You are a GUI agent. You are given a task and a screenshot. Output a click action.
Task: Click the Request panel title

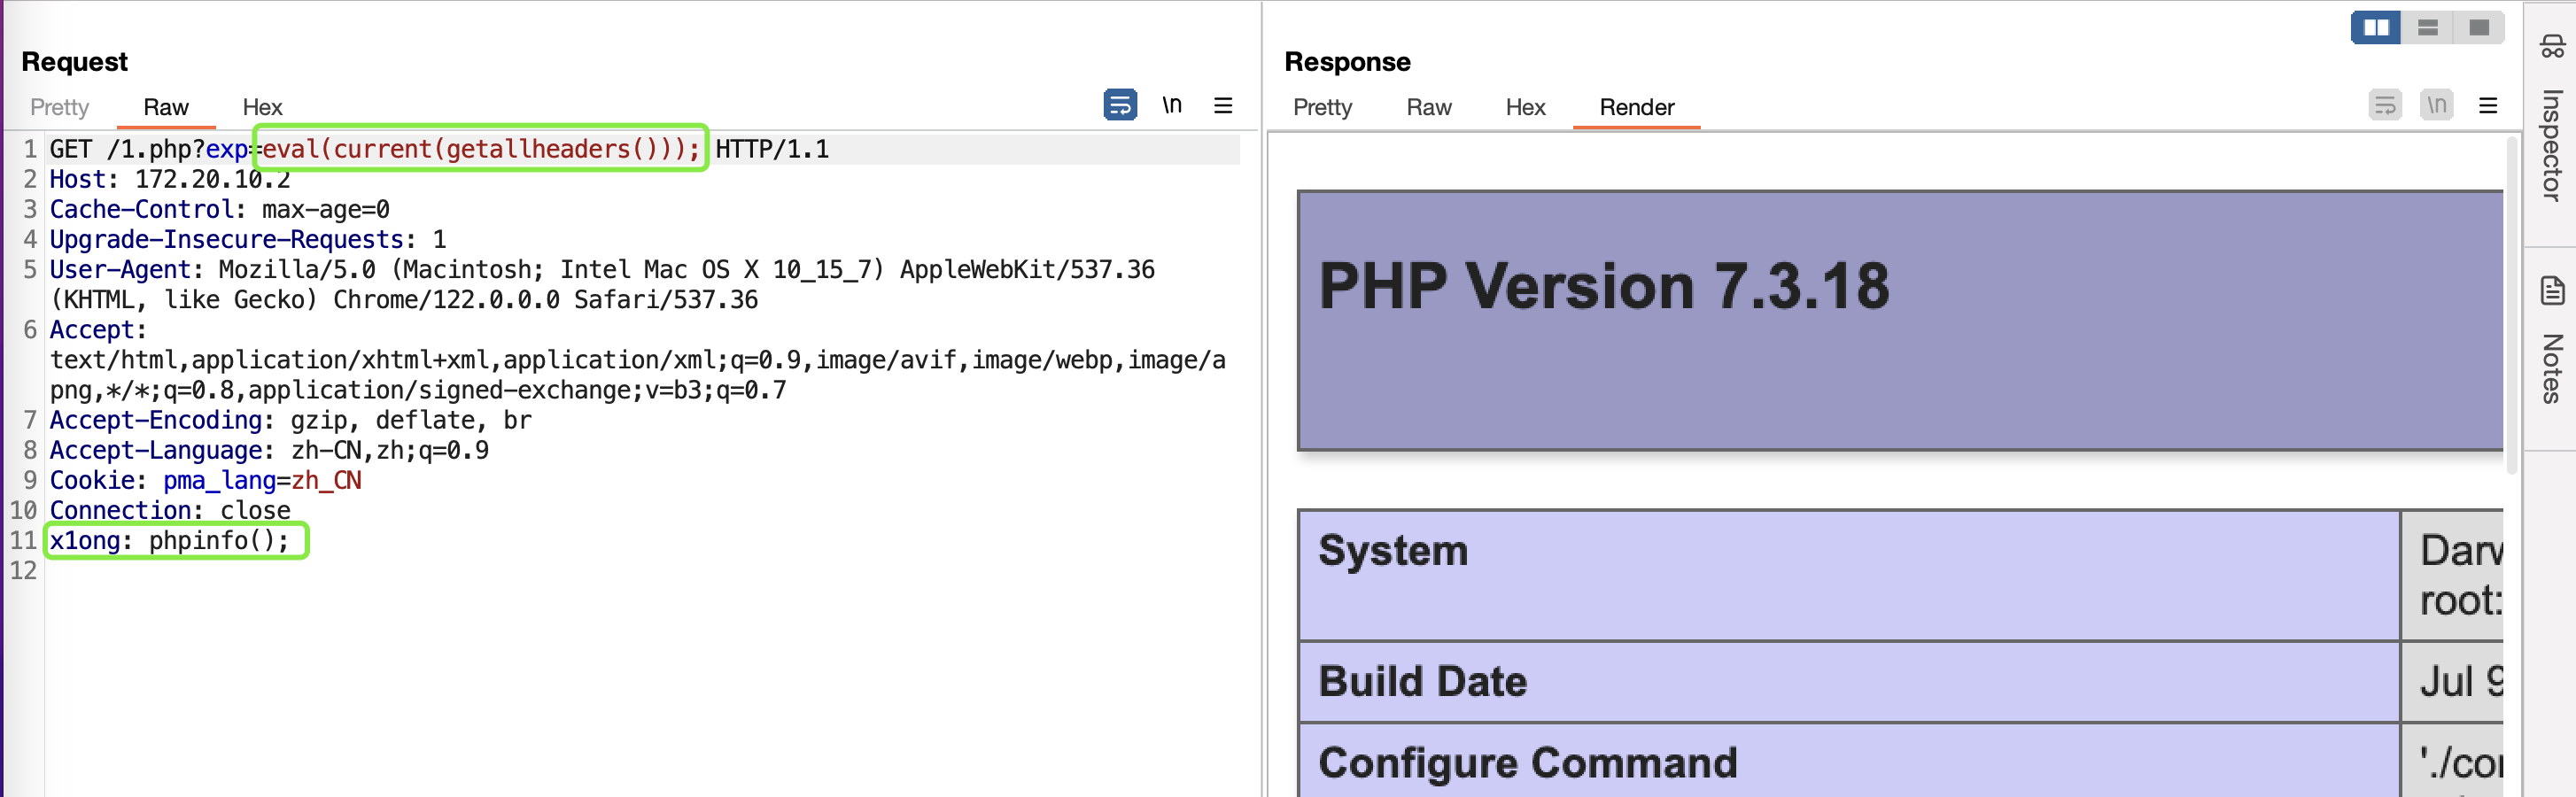click(74, 61)
